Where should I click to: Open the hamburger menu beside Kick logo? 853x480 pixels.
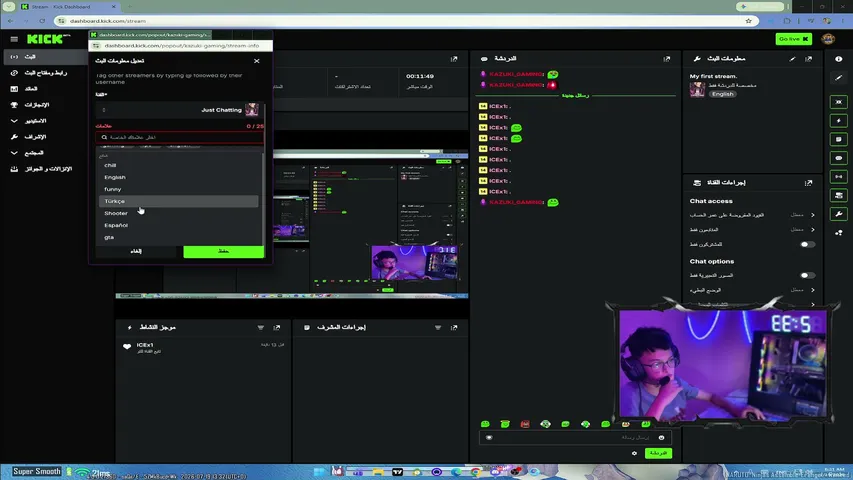tap(14, 39)
